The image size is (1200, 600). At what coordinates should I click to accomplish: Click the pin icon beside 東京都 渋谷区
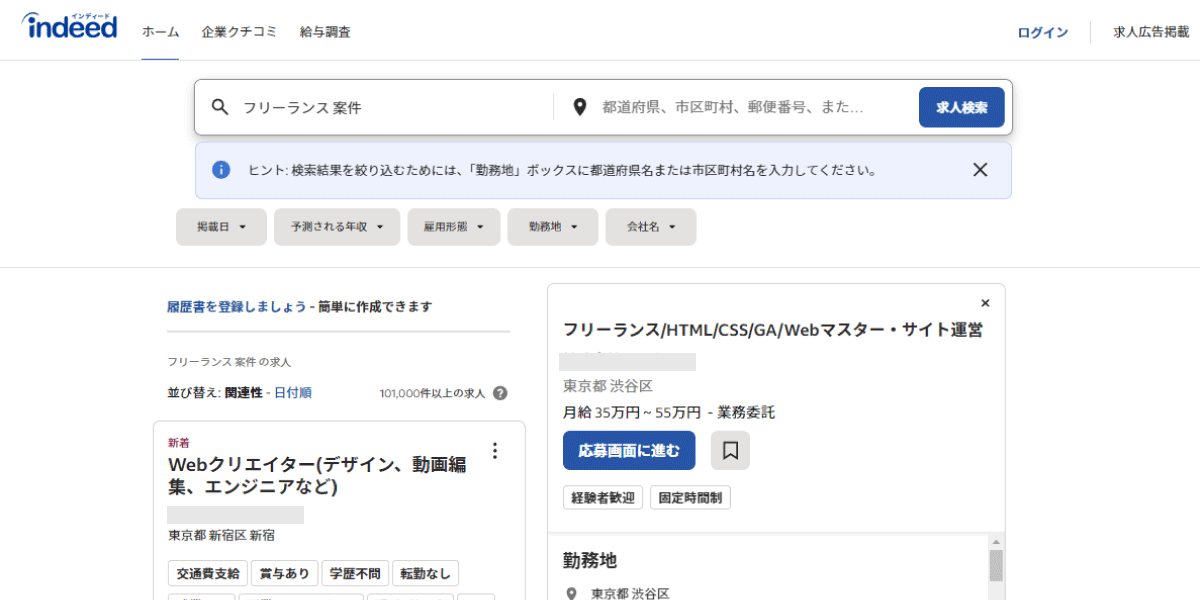(x=571, y=593)
